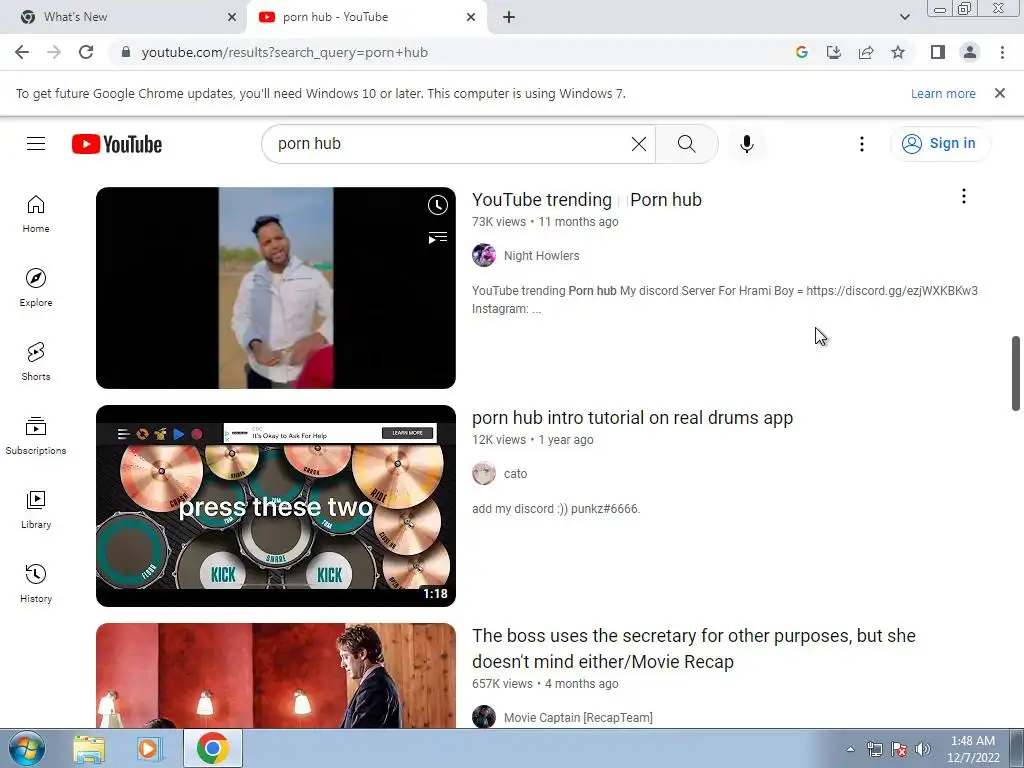Screen dimensions: 1024x768
Task: Open the Movie Recap video thumbnail
Action: click(276, 676)
